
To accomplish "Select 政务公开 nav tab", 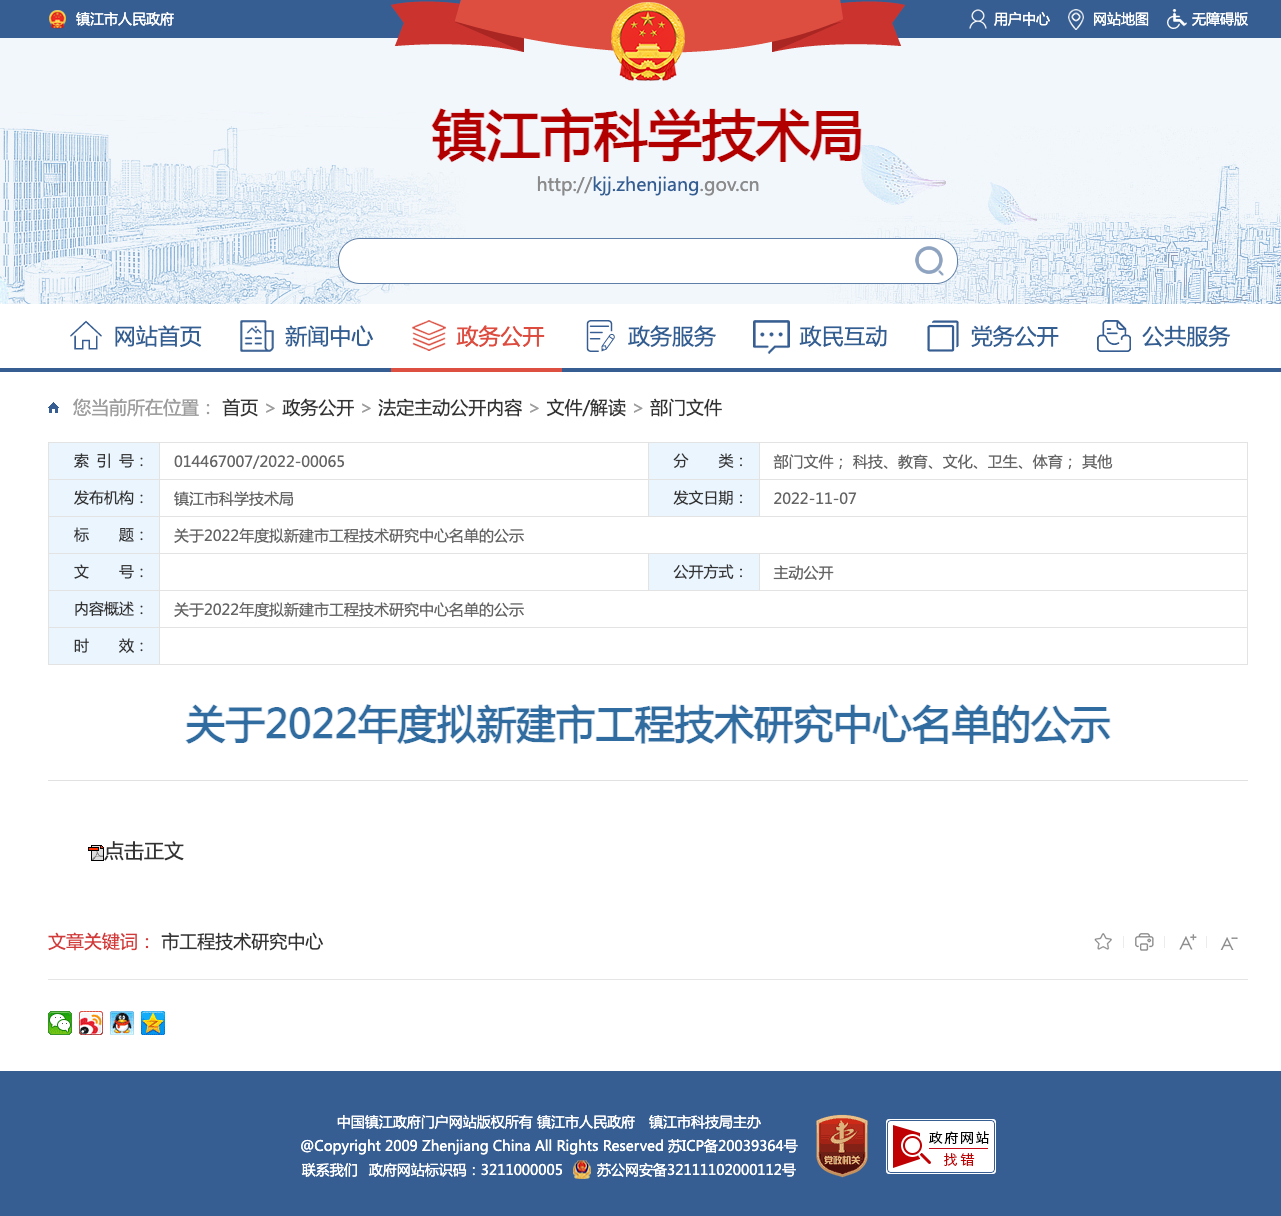I will [x=478, y=336].
